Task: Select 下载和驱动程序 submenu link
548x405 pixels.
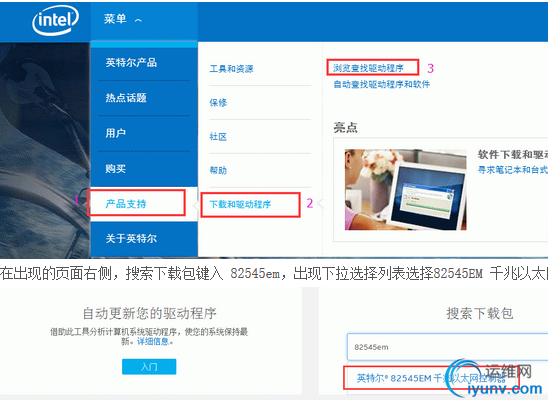Action: [240, 204]
